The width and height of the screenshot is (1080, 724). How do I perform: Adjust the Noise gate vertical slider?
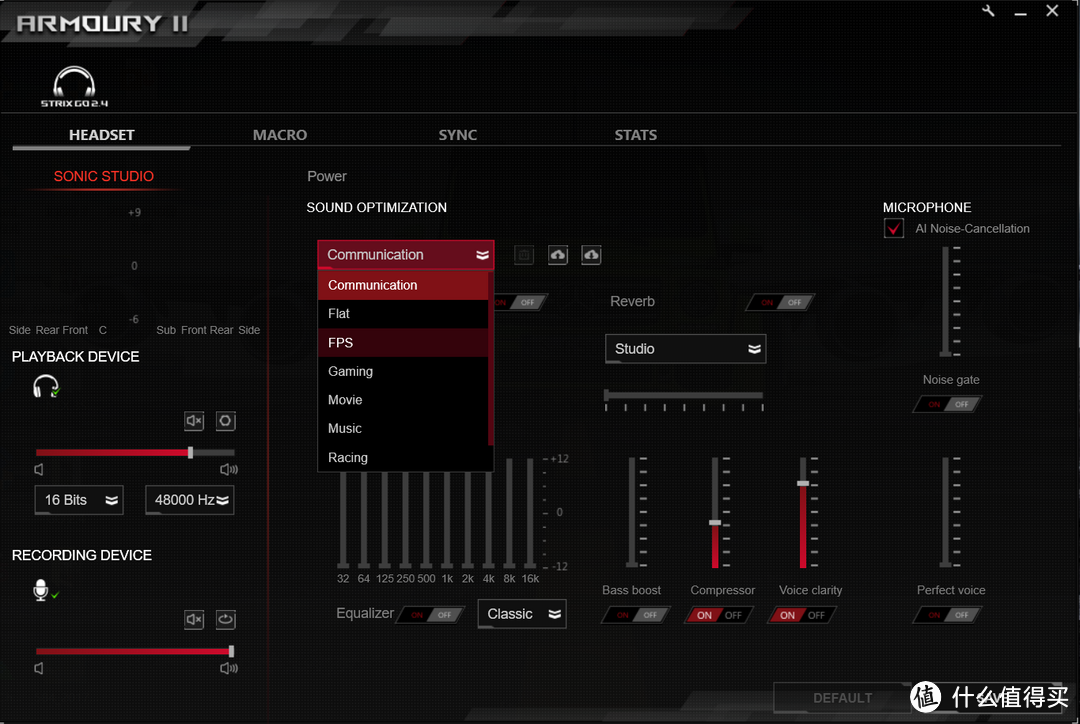pos(946,302)
